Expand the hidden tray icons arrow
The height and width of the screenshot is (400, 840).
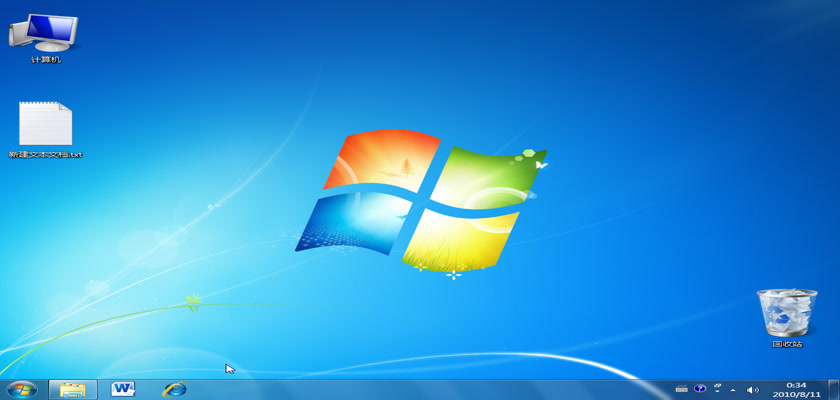(734, 389)
